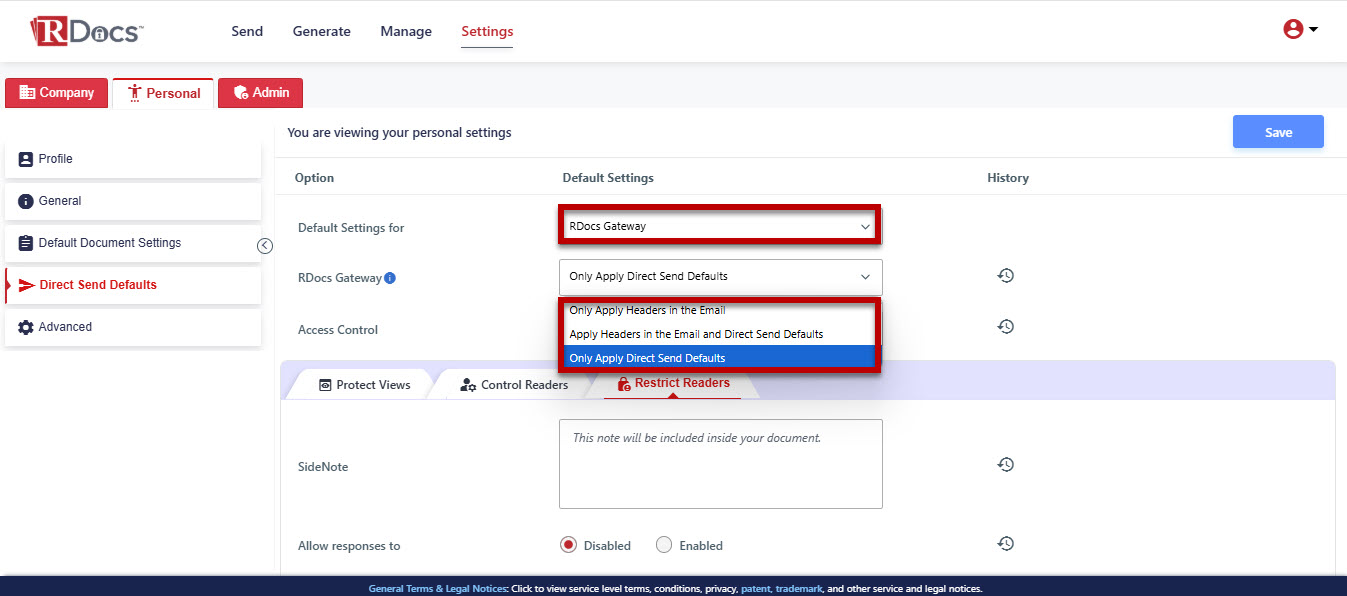Click the info icon beside RDocs Gateway
The width and height of the screenshot is (1347, 596).
[x=390, y=278]
